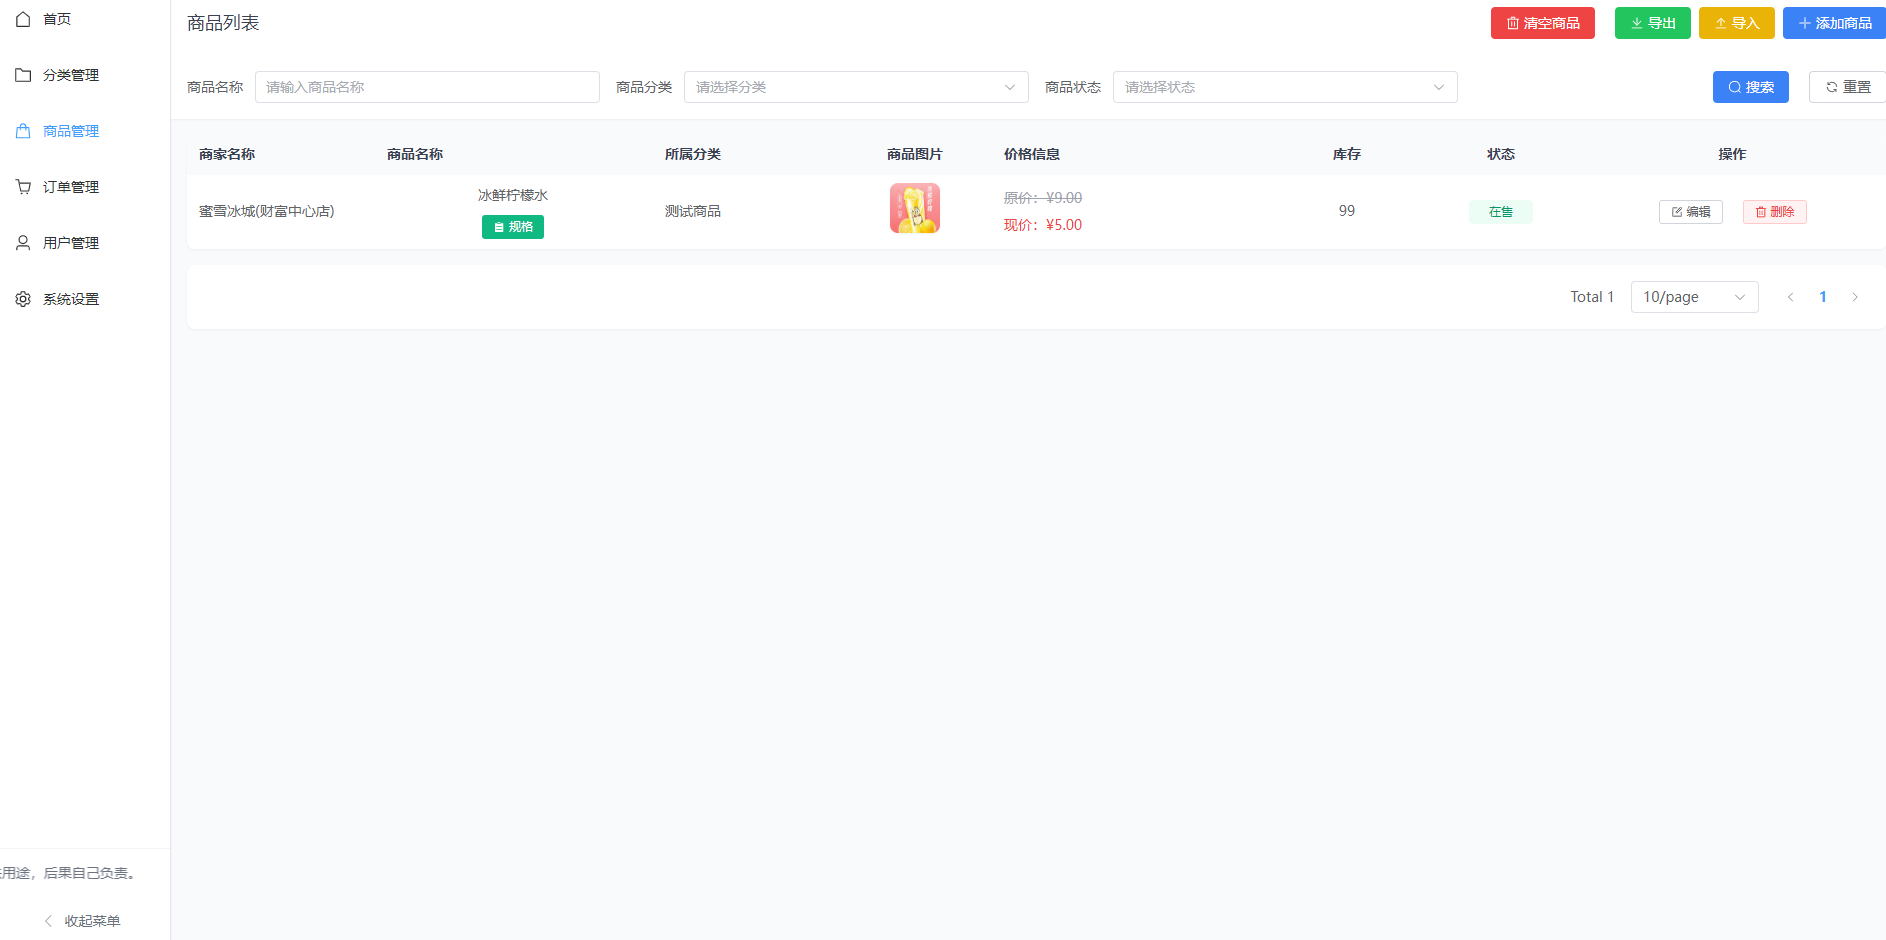
Task: Click the home icon beside 首页
Action: click(x=23, y=19)
